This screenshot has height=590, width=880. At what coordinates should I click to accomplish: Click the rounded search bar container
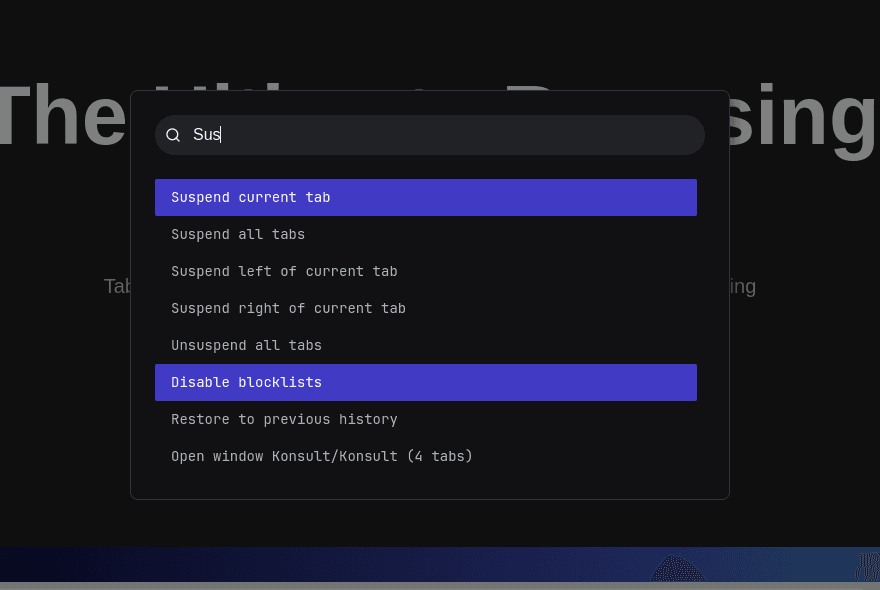(x=430, y=134)
